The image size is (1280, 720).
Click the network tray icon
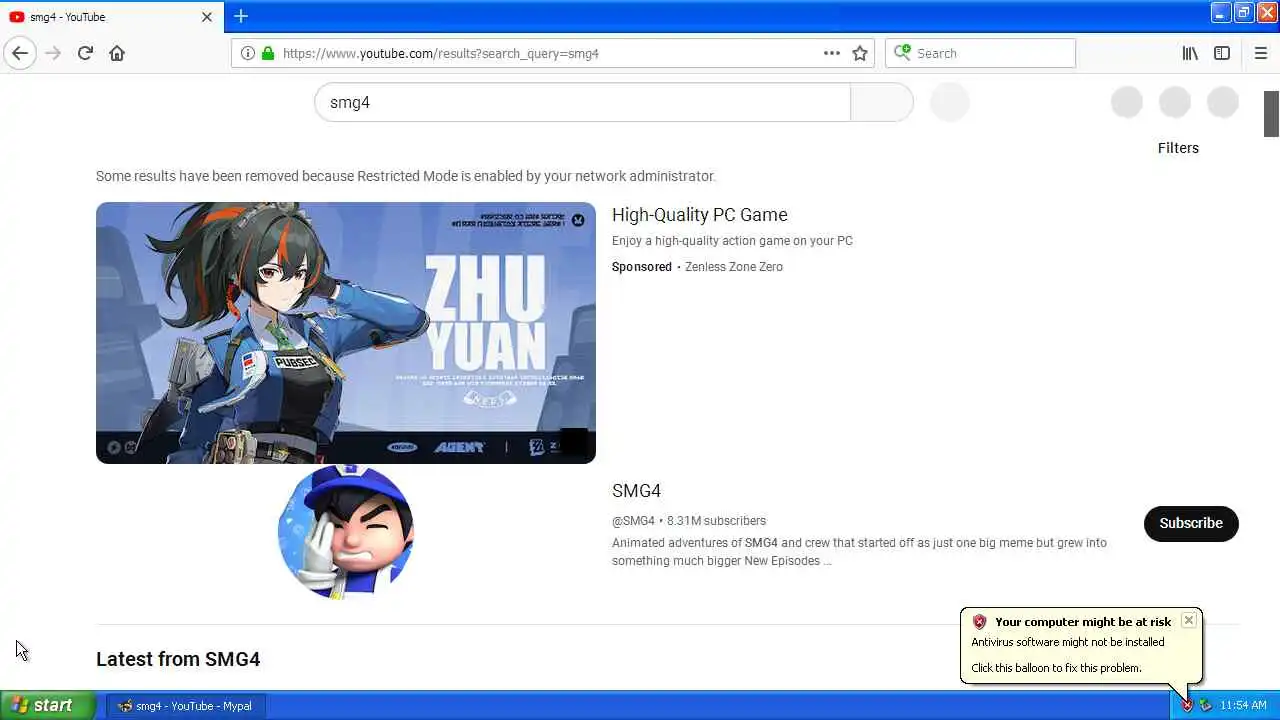click(1205, 705)
